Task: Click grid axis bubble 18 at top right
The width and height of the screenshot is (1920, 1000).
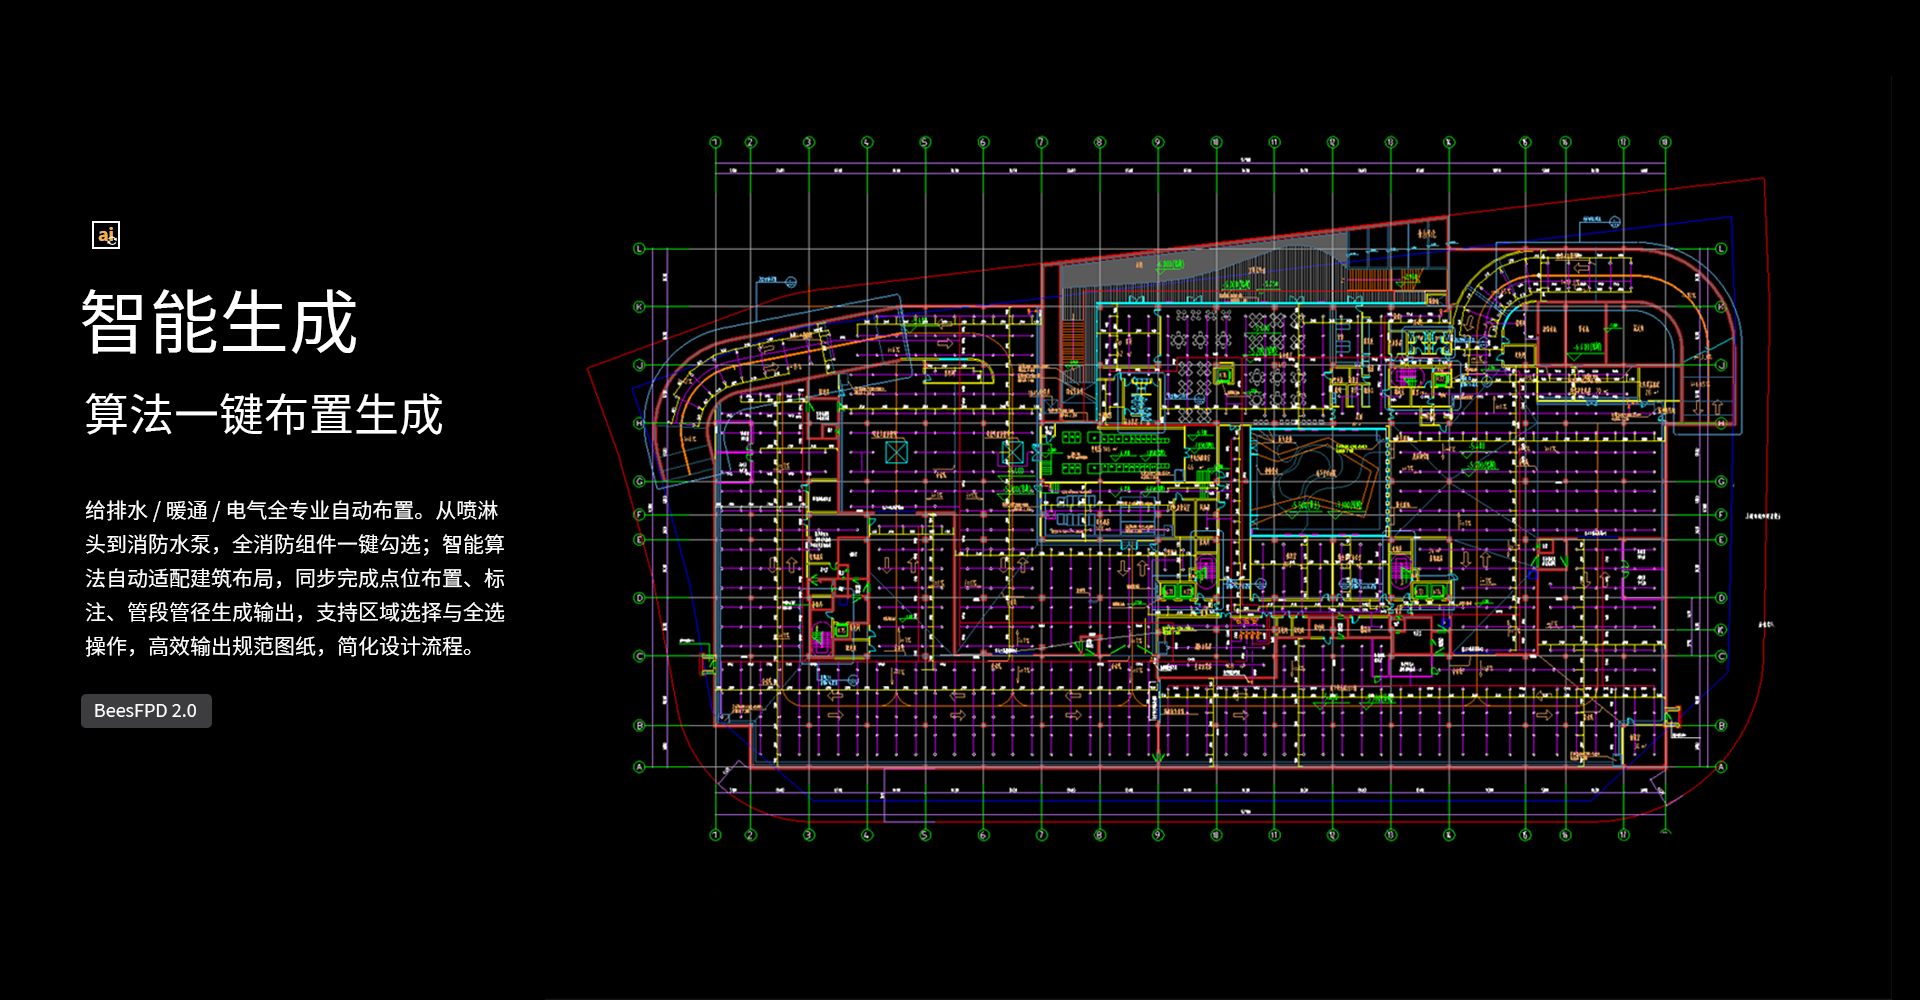Action: [x=1665, y=142]
